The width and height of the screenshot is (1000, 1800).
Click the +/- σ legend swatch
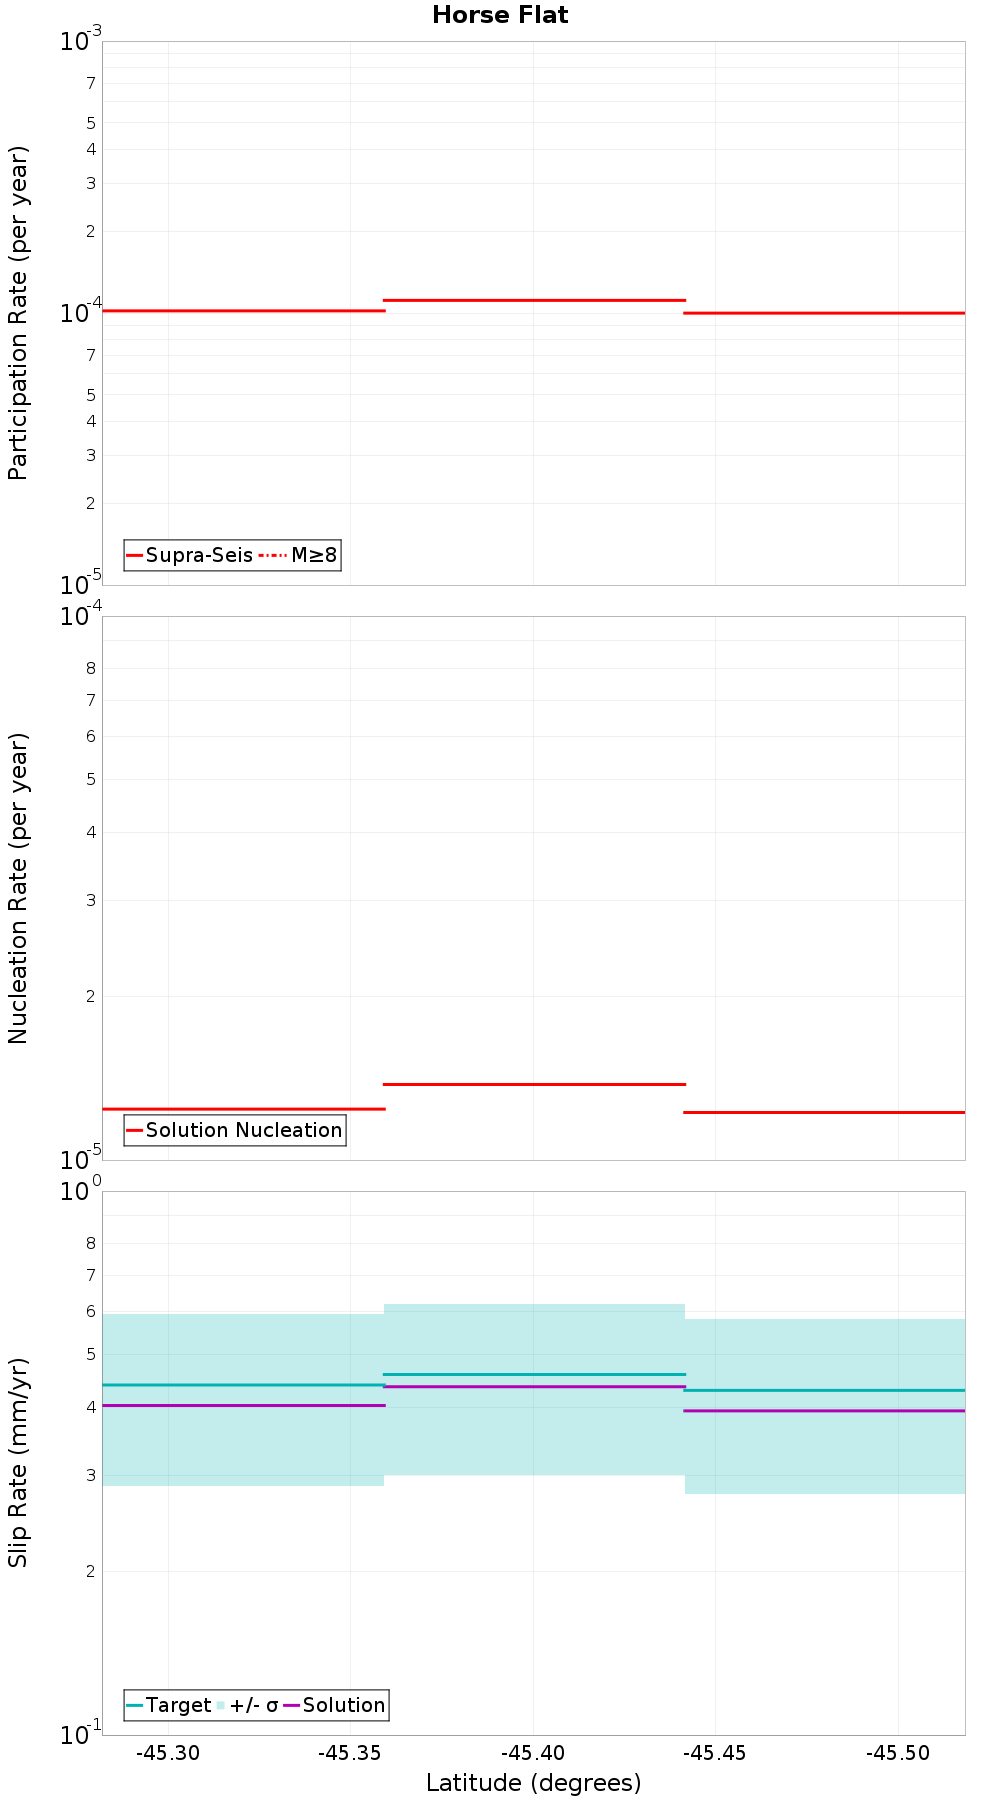coord(222,1705)
